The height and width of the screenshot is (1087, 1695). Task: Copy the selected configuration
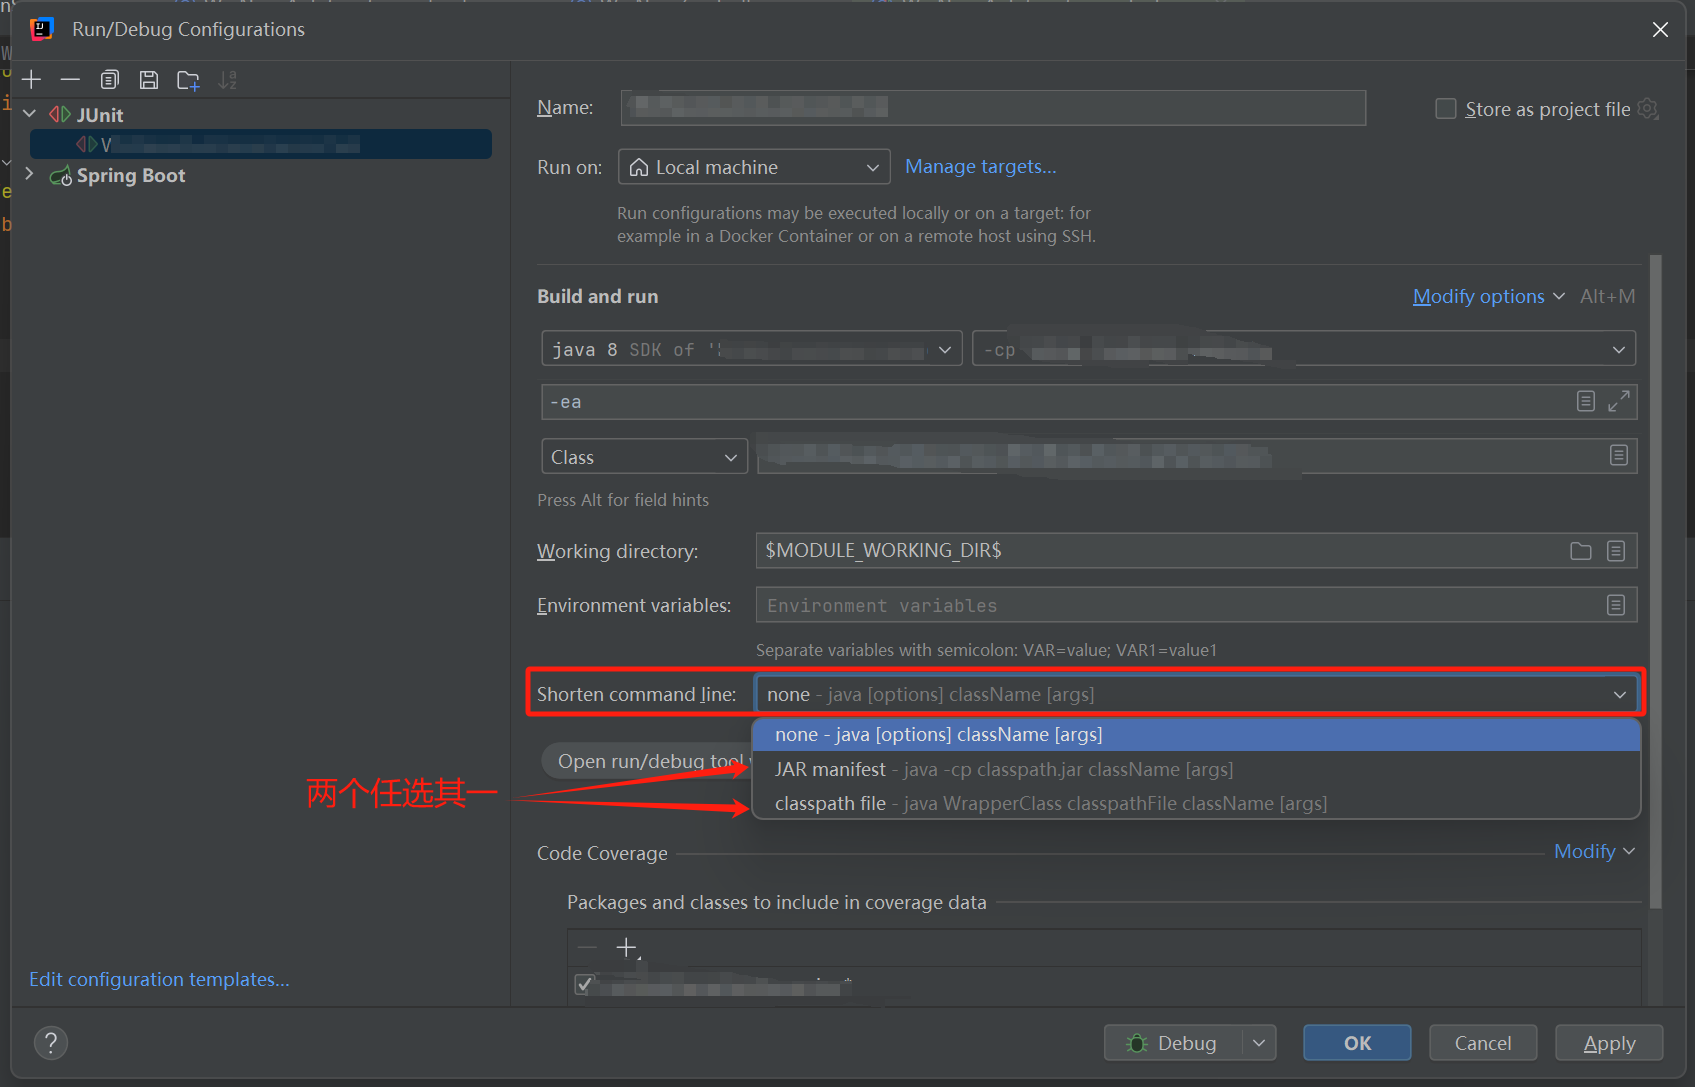point(110,80)
